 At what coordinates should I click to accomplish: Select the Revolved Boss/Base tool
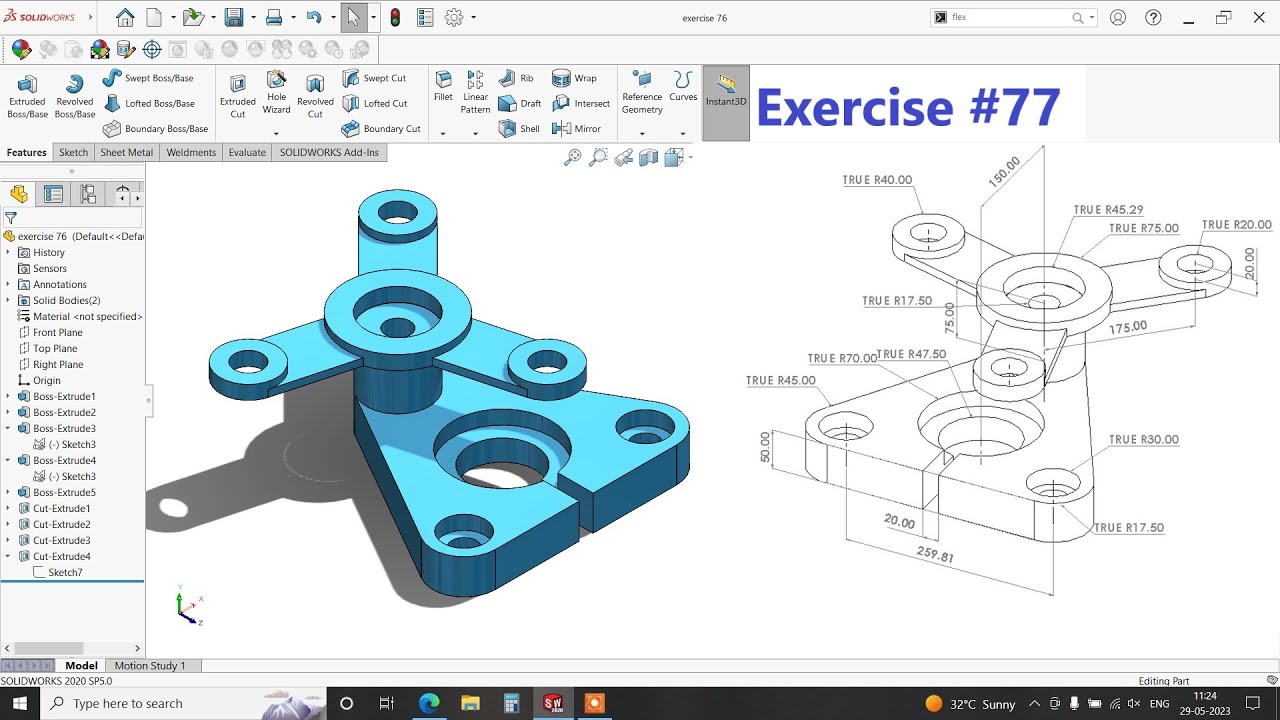pyautogui.click(x=74, y=96)
